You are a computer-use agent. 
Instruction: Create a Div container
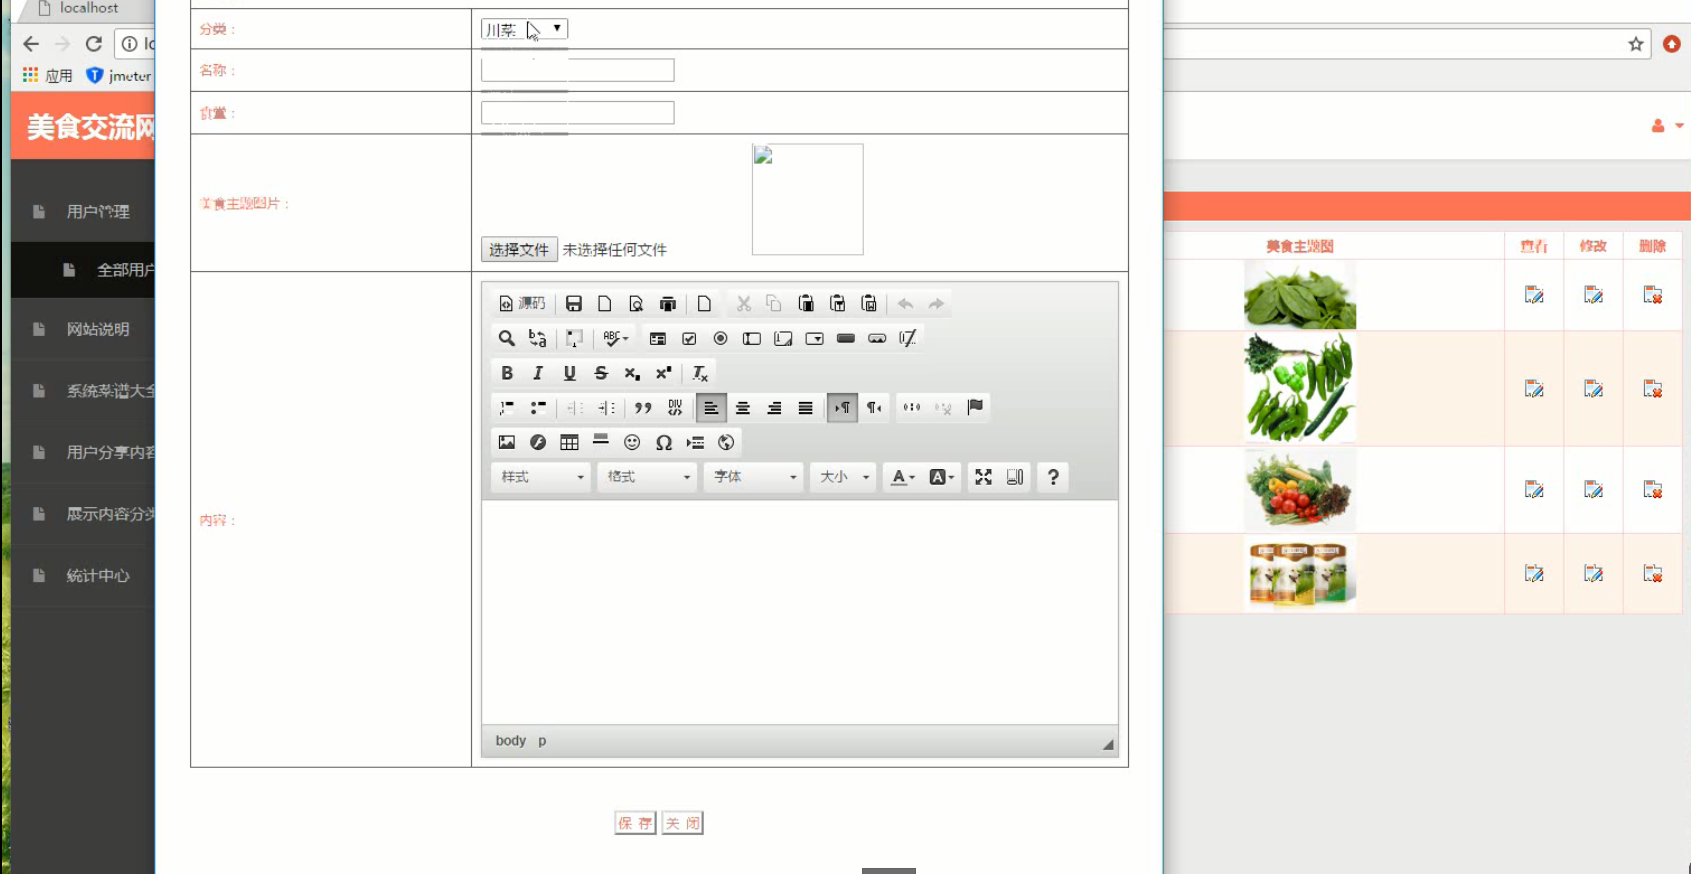[x=675, y=408]
